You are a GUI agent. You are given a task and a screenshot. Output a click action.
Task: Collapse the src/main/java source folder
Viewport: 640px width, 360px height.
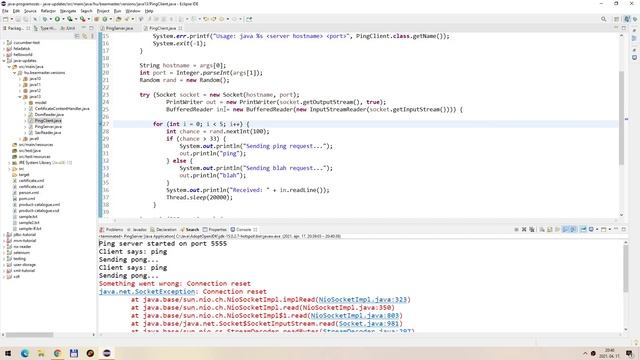click(9, 67)
